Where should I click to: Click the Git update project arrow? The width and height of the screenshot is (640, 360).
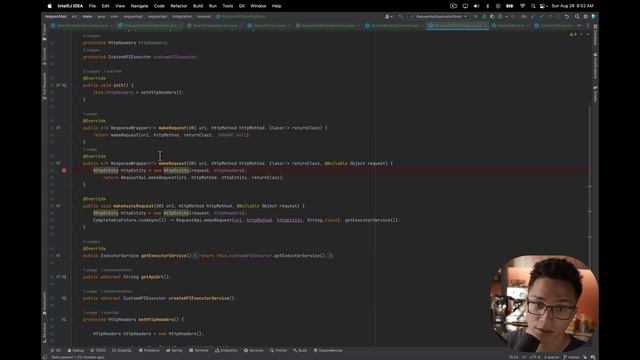click(533, 17)
